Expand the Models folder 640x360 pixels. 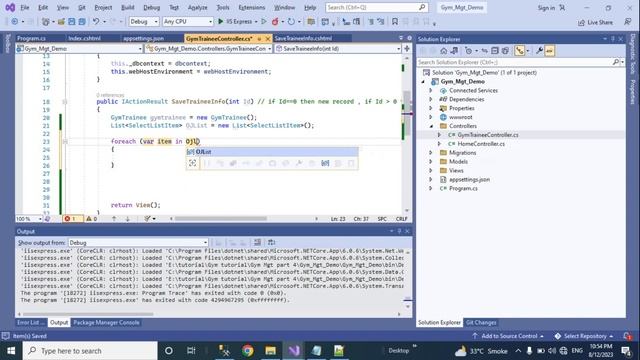click(x=431, y=162)
